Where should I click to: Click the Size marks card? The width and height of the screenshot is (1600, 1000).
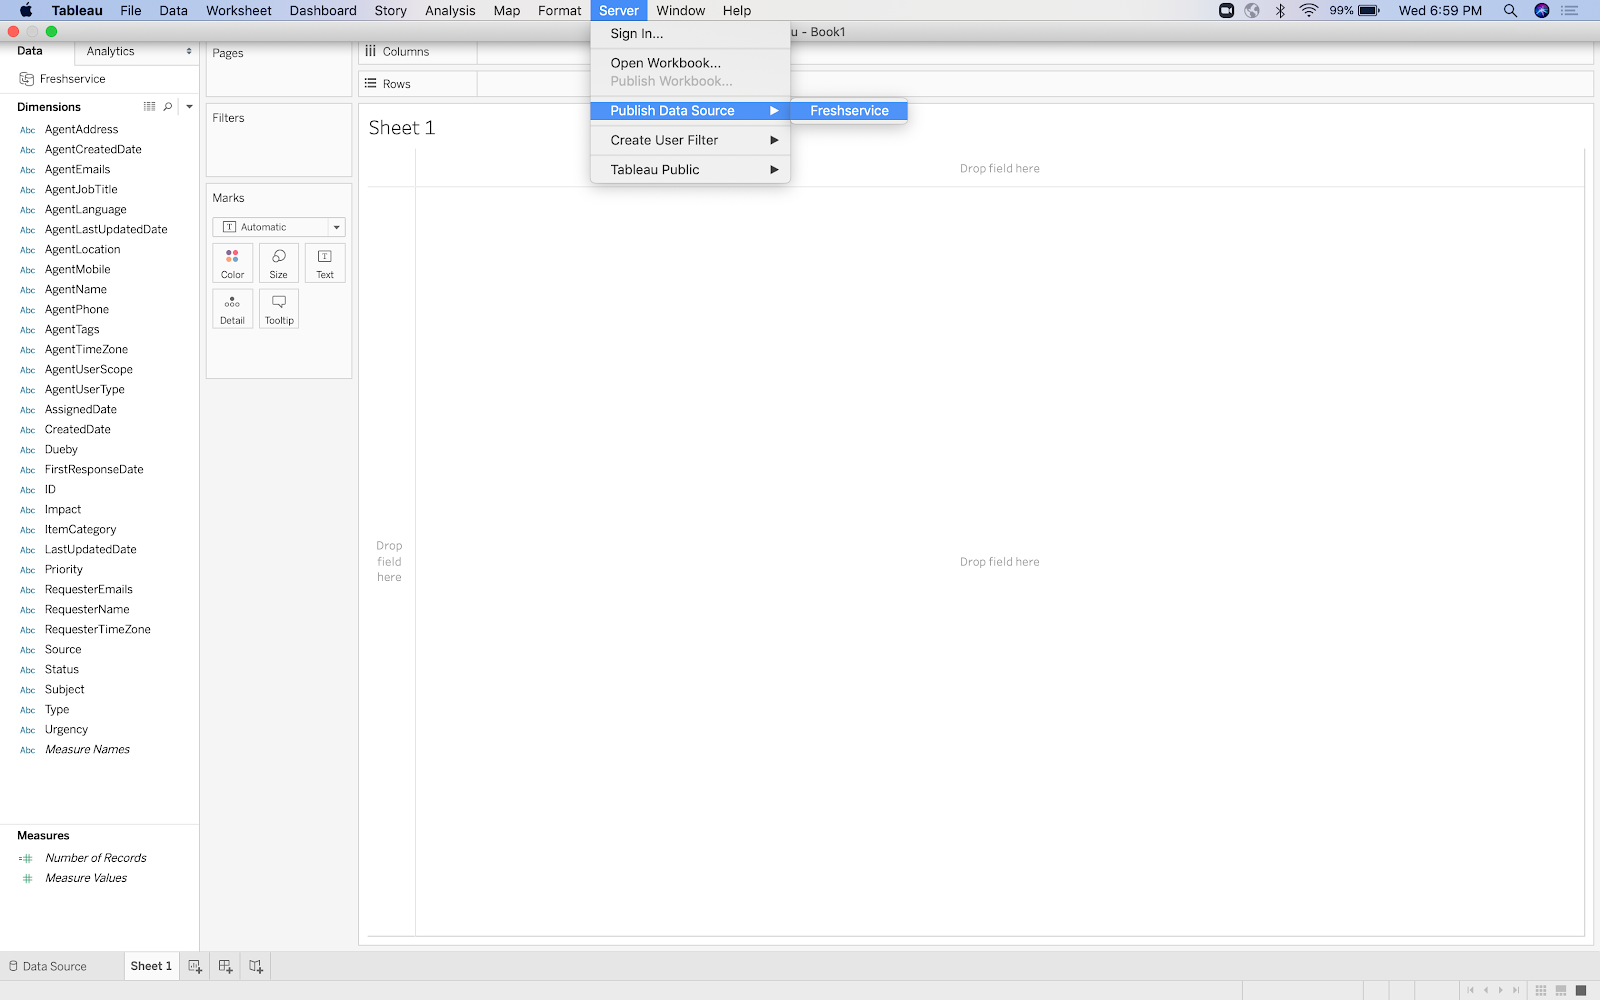click(279, 263)
